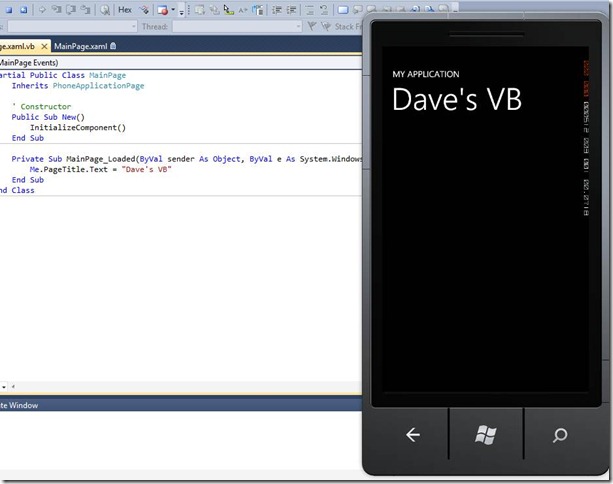The width and height of the screenshot is (613, 484).
Task: Click the 'Partial Public Class MainPage' line
Action: (x=63, y=75)
